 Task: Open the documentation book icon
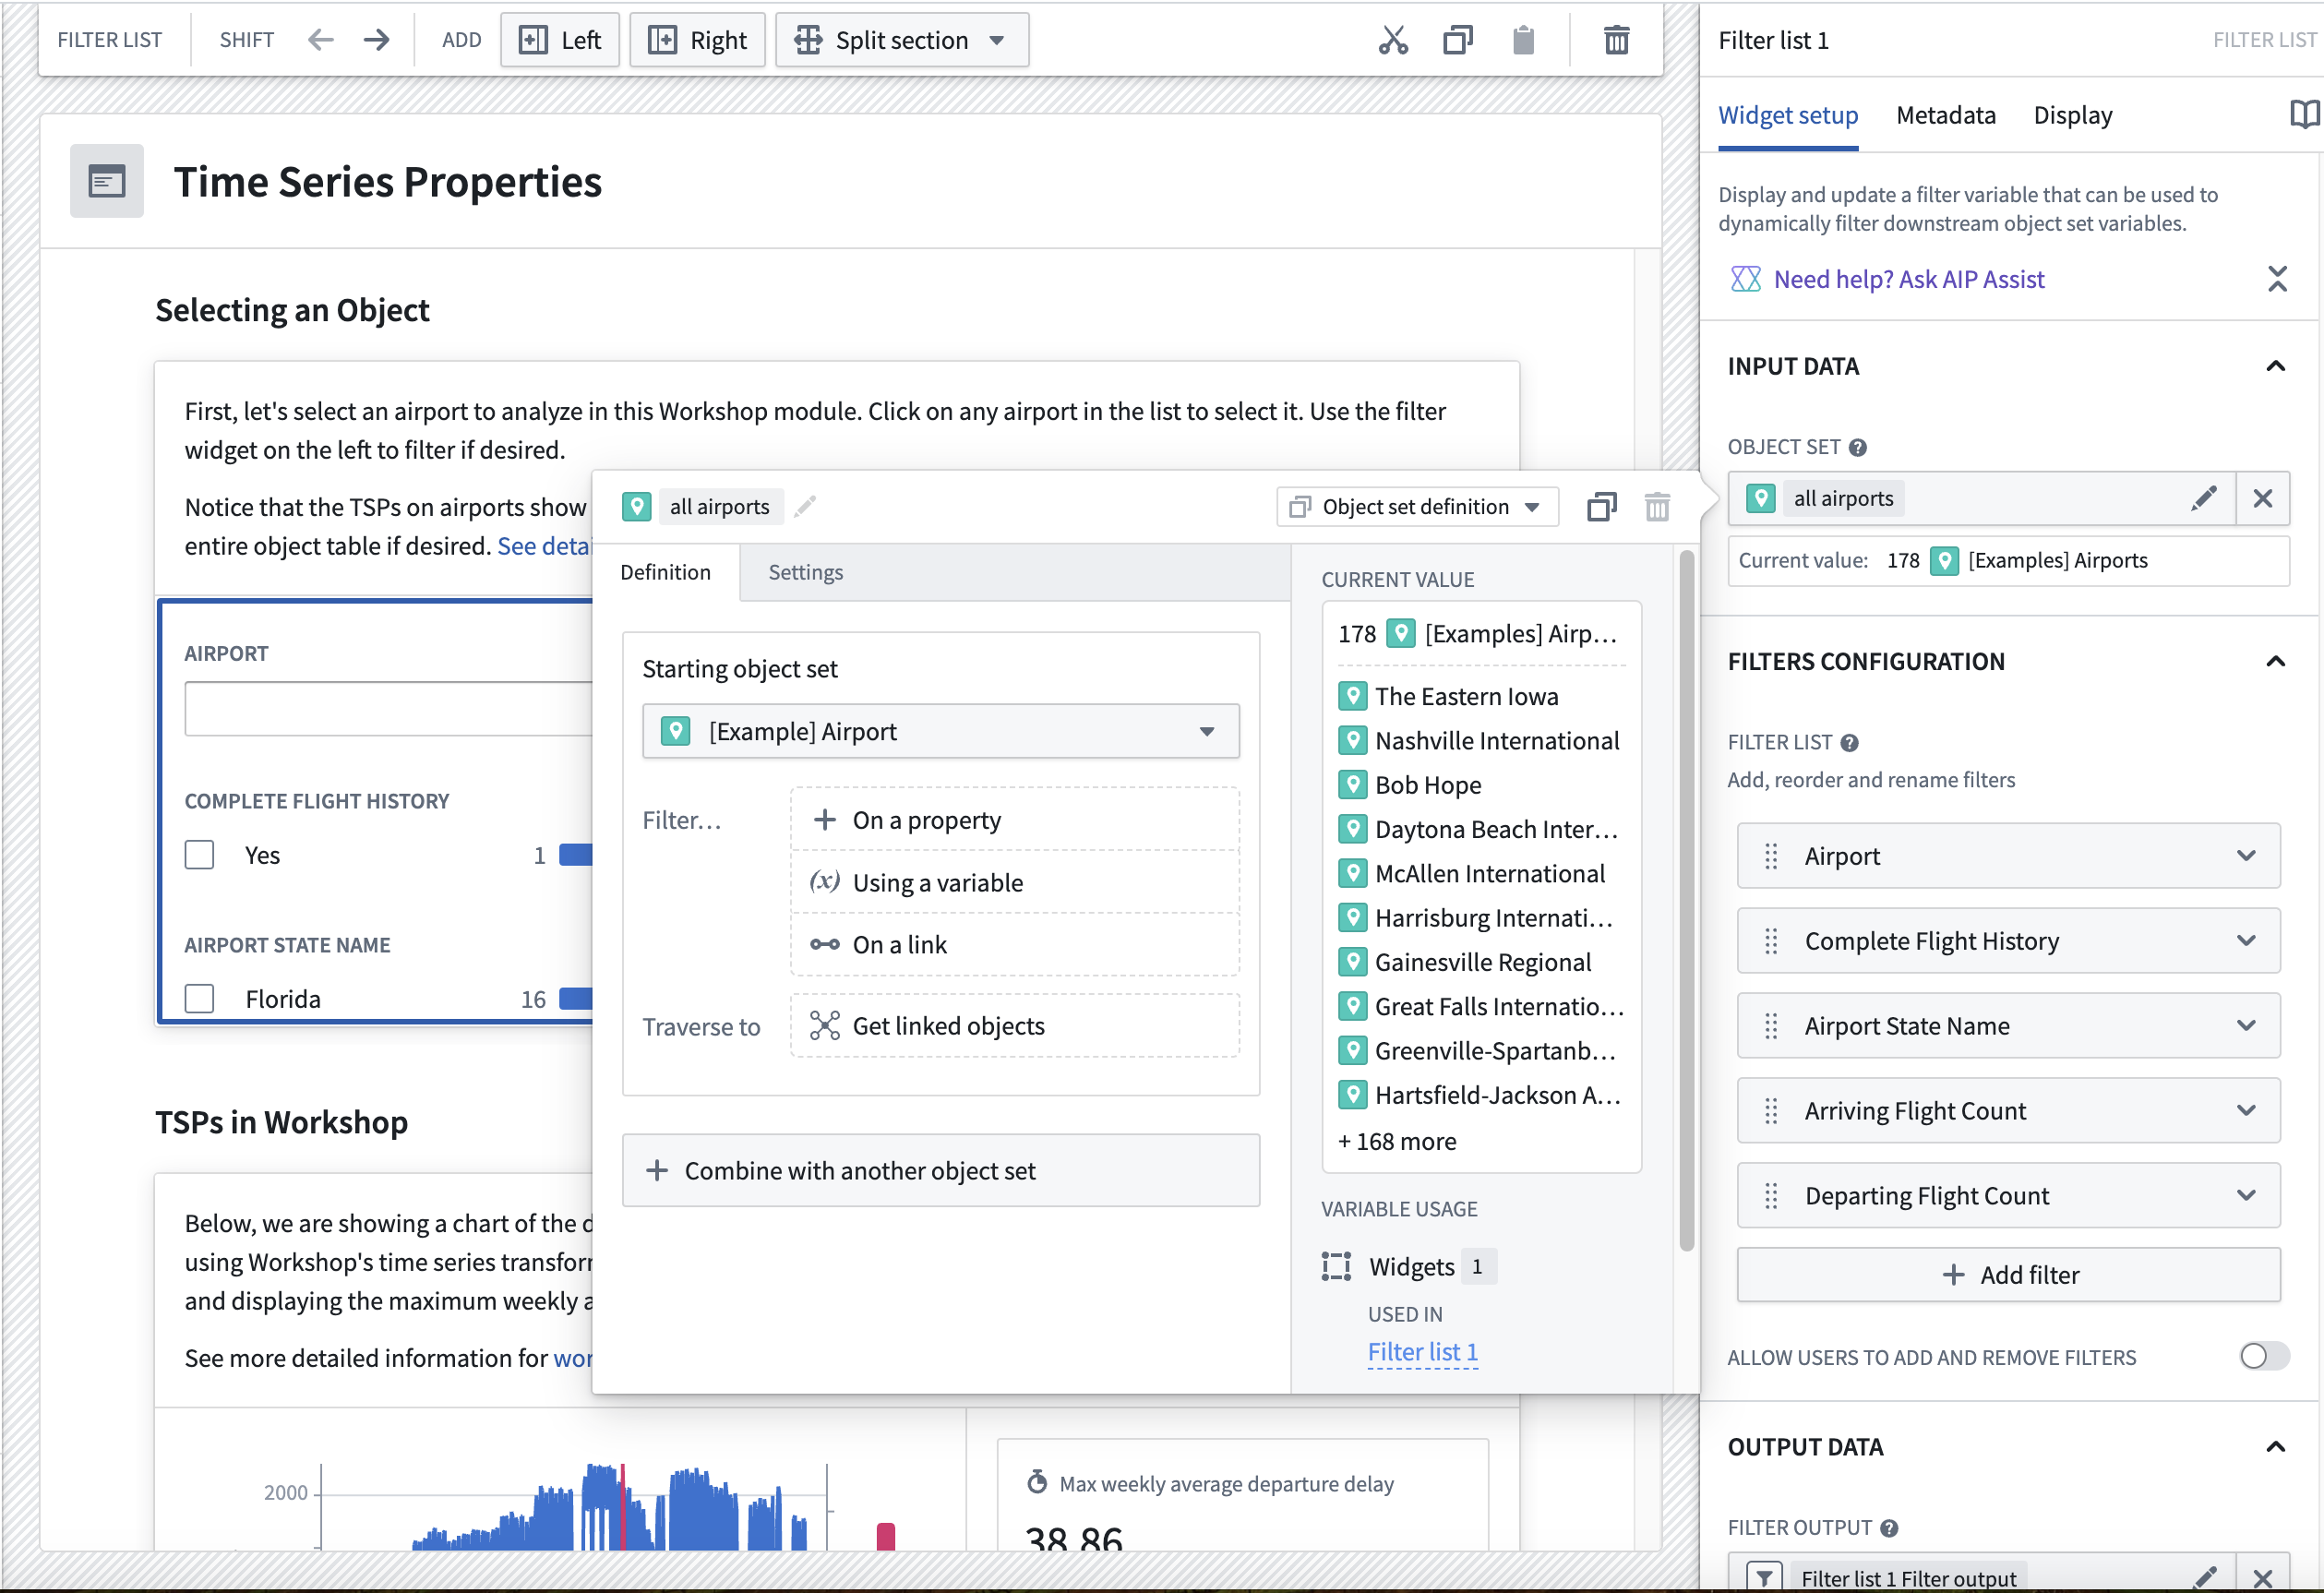(x=2304, y=115)
